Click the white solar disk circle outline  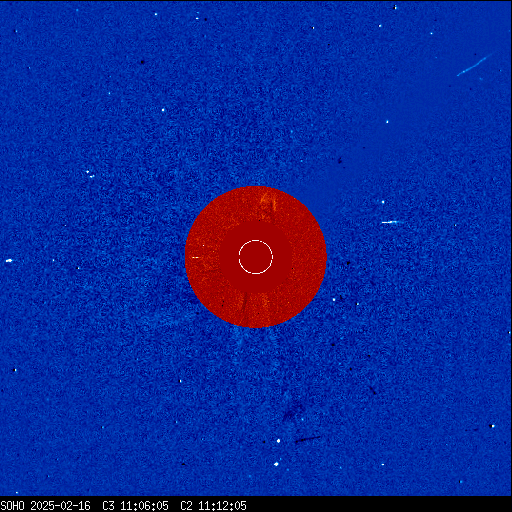[256, 257]
